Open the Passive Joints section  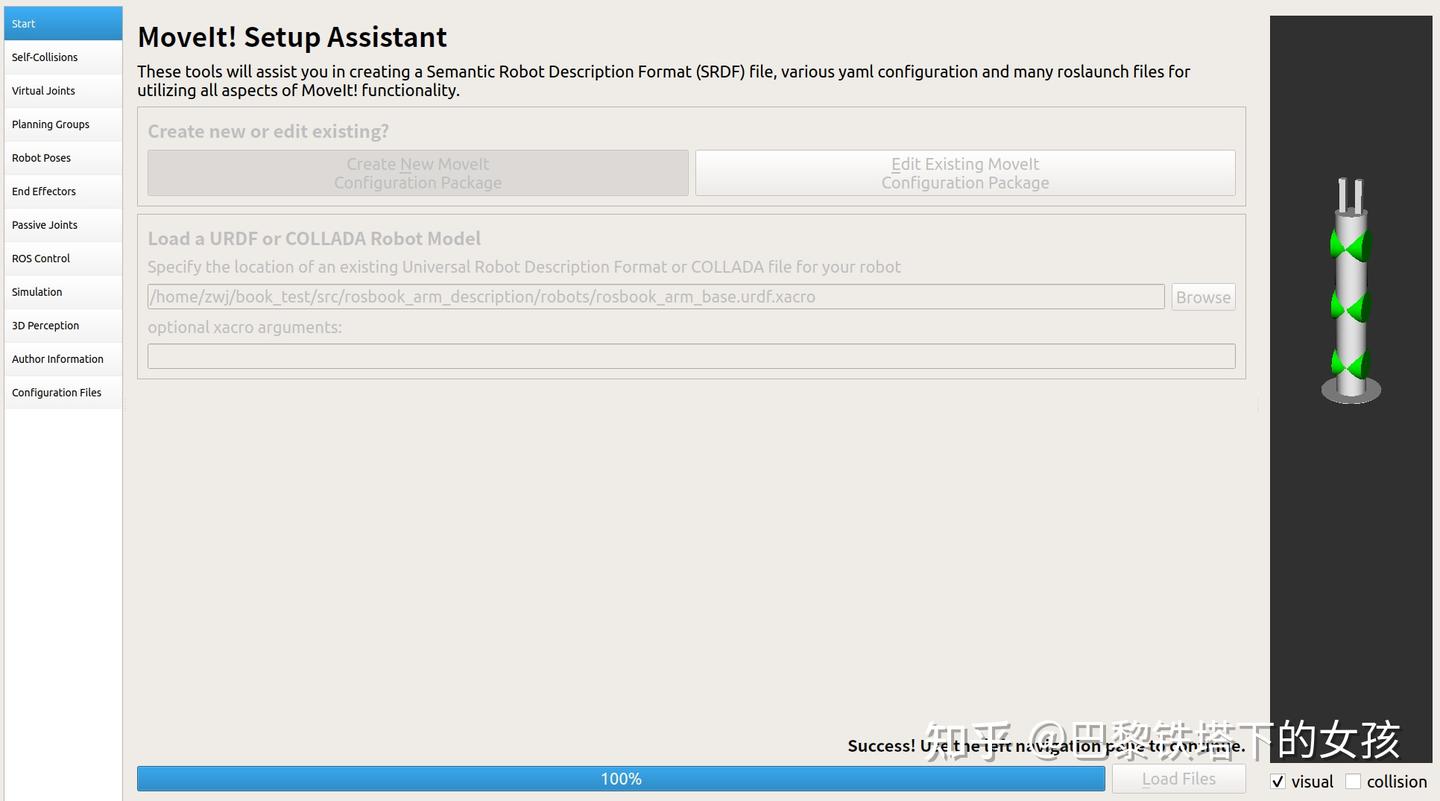44,224
